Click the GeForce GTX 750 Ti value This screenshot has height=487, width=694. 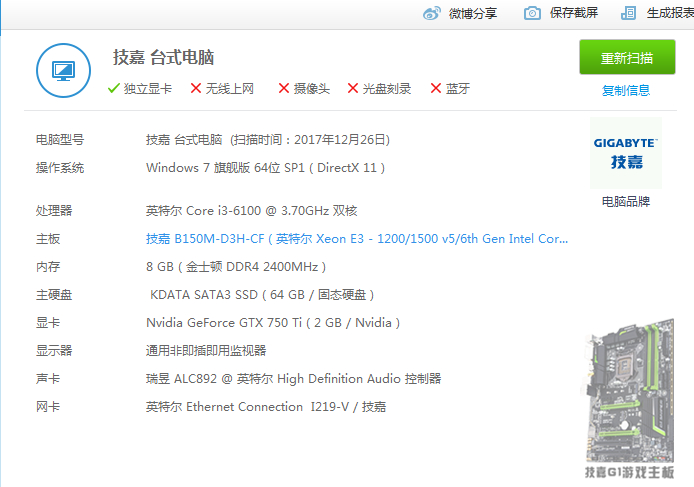tap(273, 323)
